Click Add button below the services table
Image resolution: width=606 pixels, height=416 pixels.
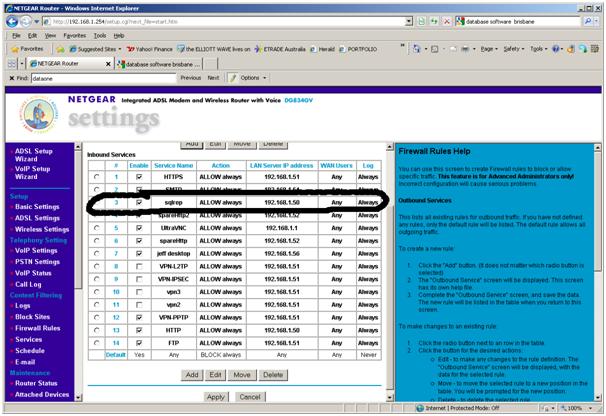192,375
